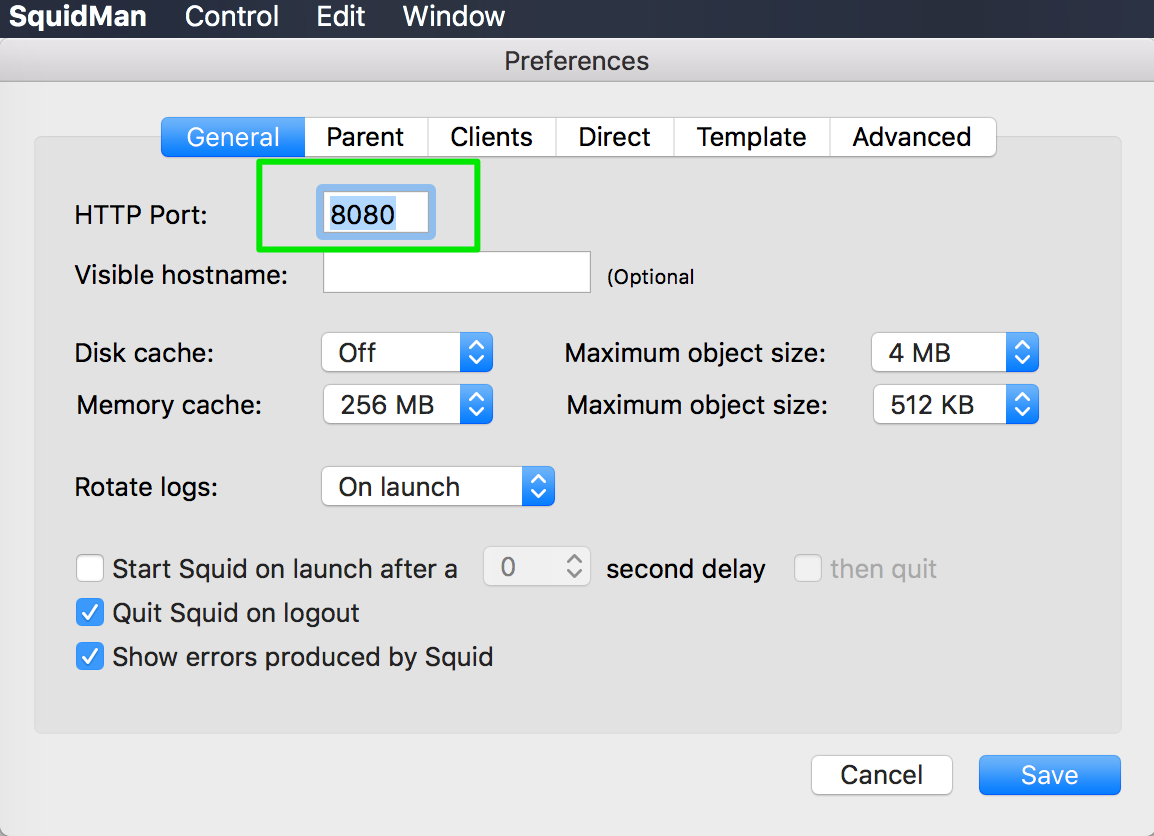Click the Visible hostname text field
The image size is (1154, 836).
click(456, 272)
